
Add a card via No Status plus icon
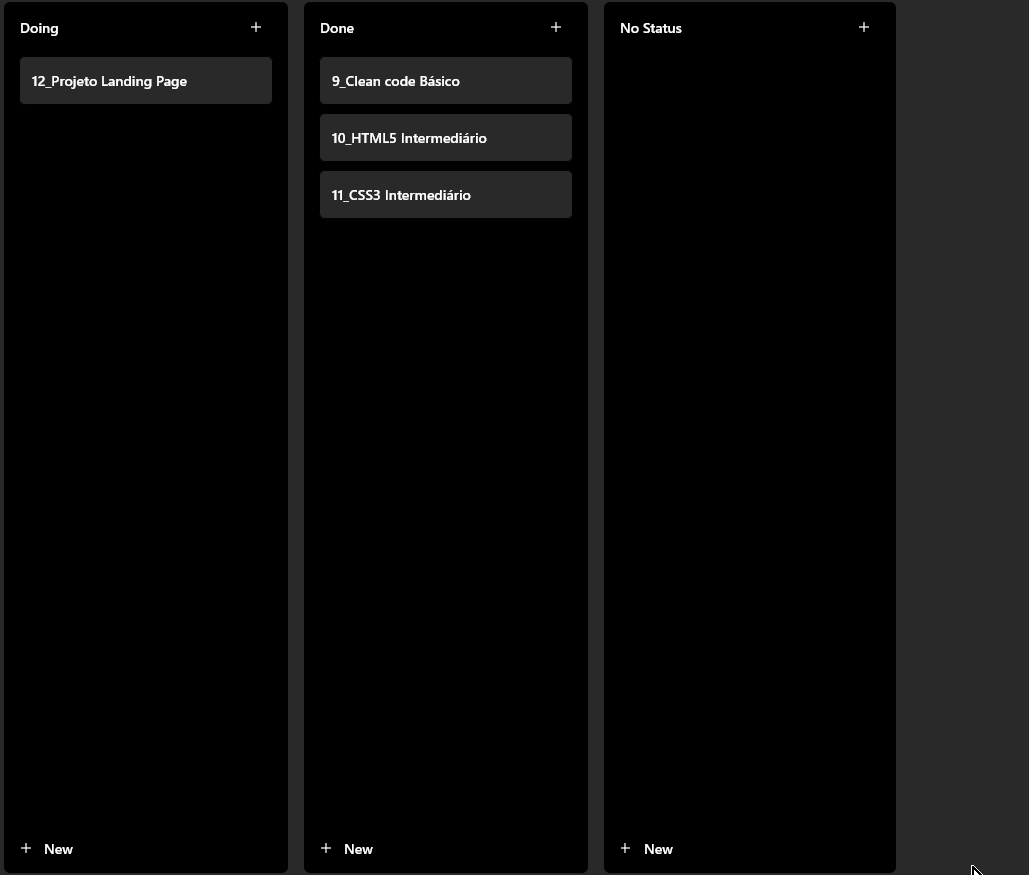point(864,27)
